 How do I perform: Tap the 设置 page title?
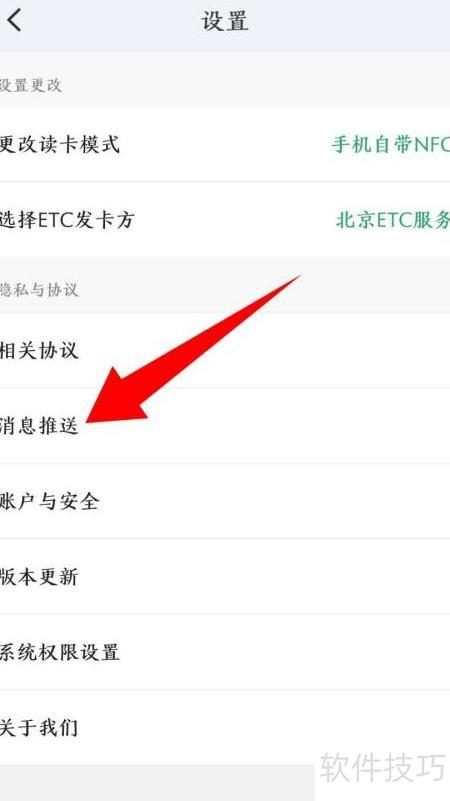pyautogui.click(x=225, y=21)
